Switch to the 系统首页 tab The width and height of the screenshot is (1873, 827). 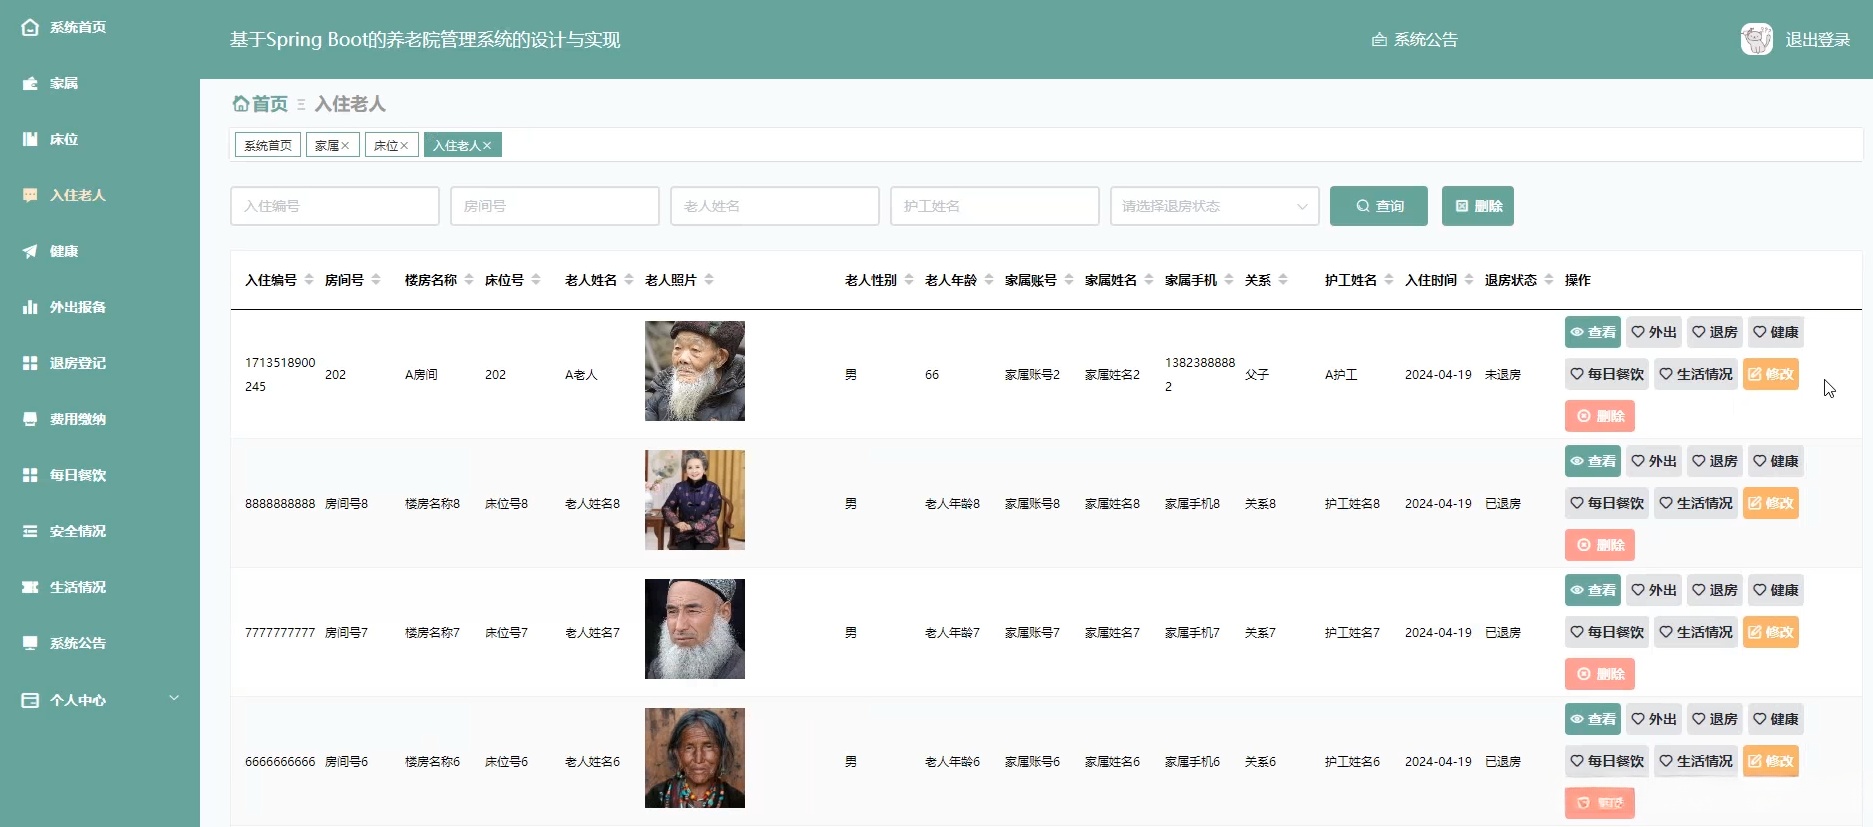click(x=268, y=145)
